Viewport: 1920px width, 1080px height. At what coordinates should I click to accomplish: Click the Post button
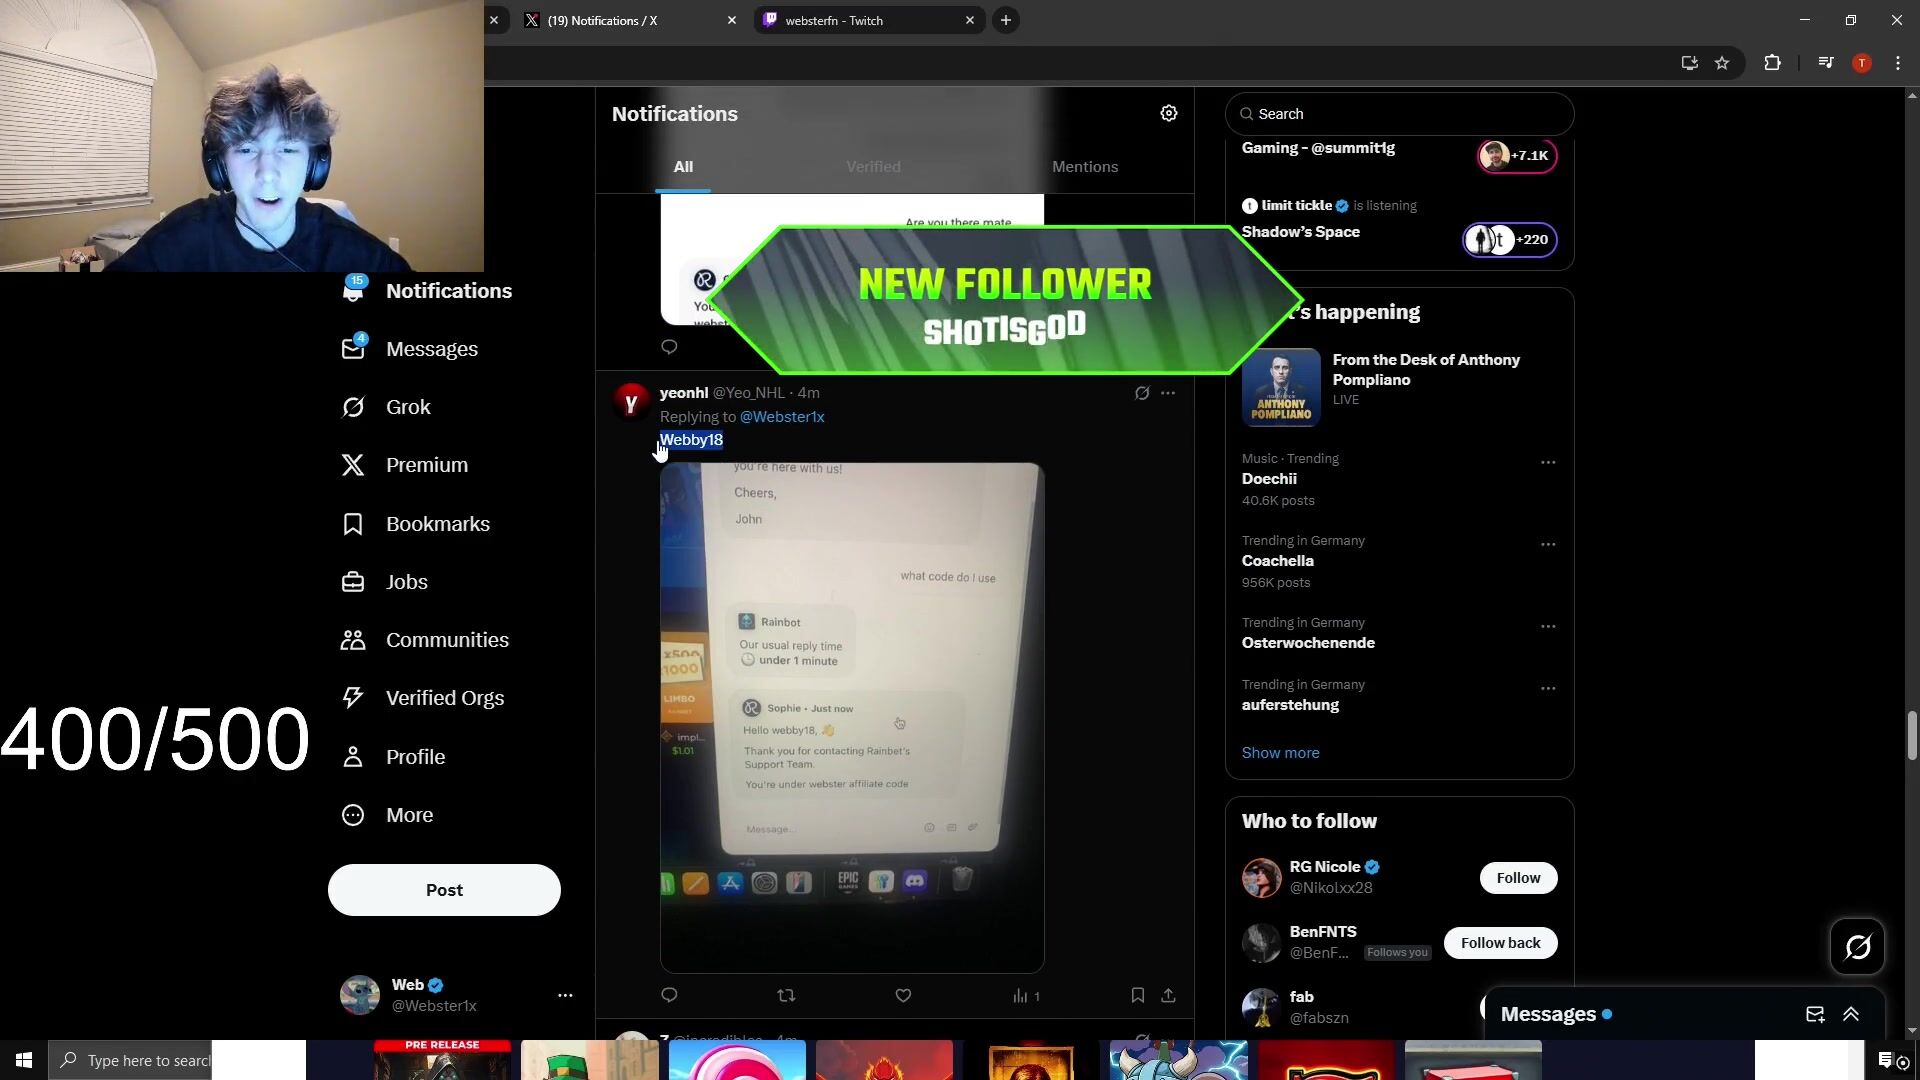(x=444, y=890)
